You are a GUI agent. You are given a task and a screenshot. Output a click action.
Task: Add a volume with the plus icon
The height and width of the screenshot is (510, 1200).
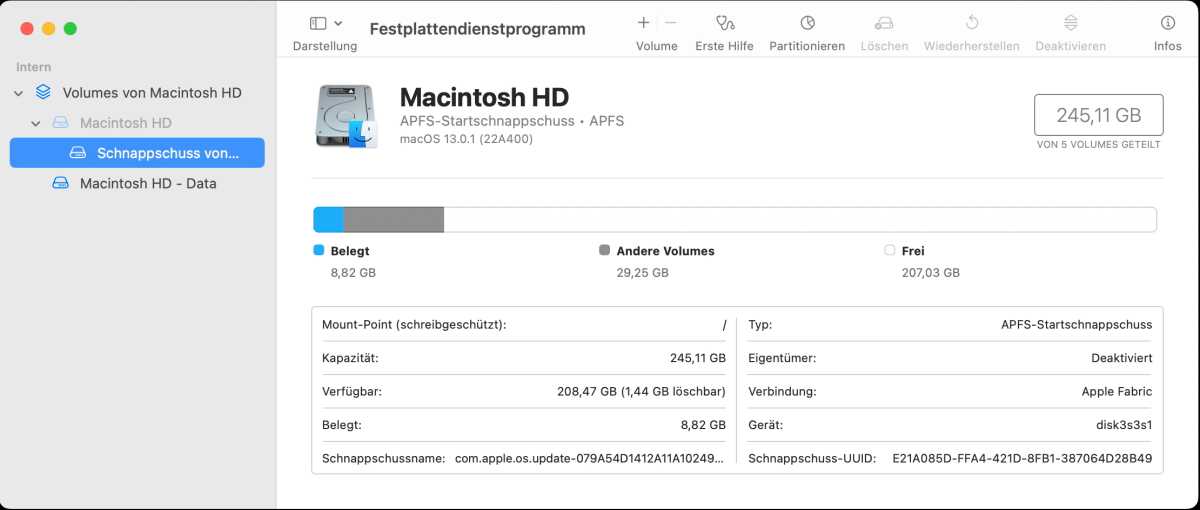coord(643,22)
